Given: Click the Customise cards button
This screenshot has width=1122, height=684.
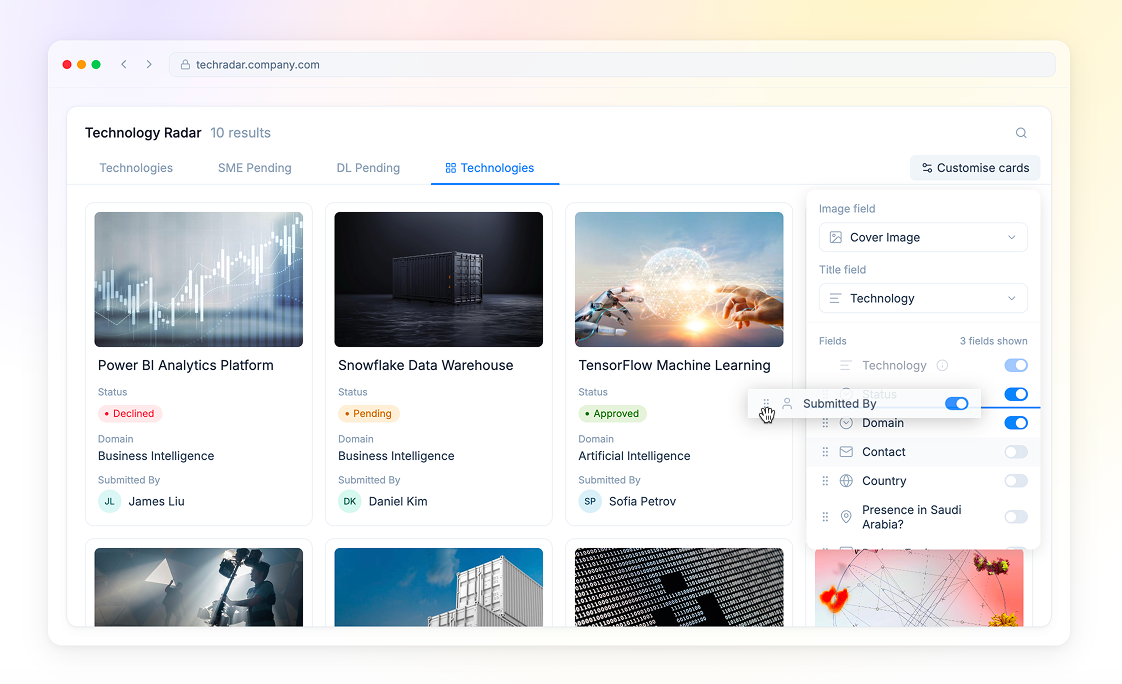Looking at the screenshot, I should coord(975,168).
